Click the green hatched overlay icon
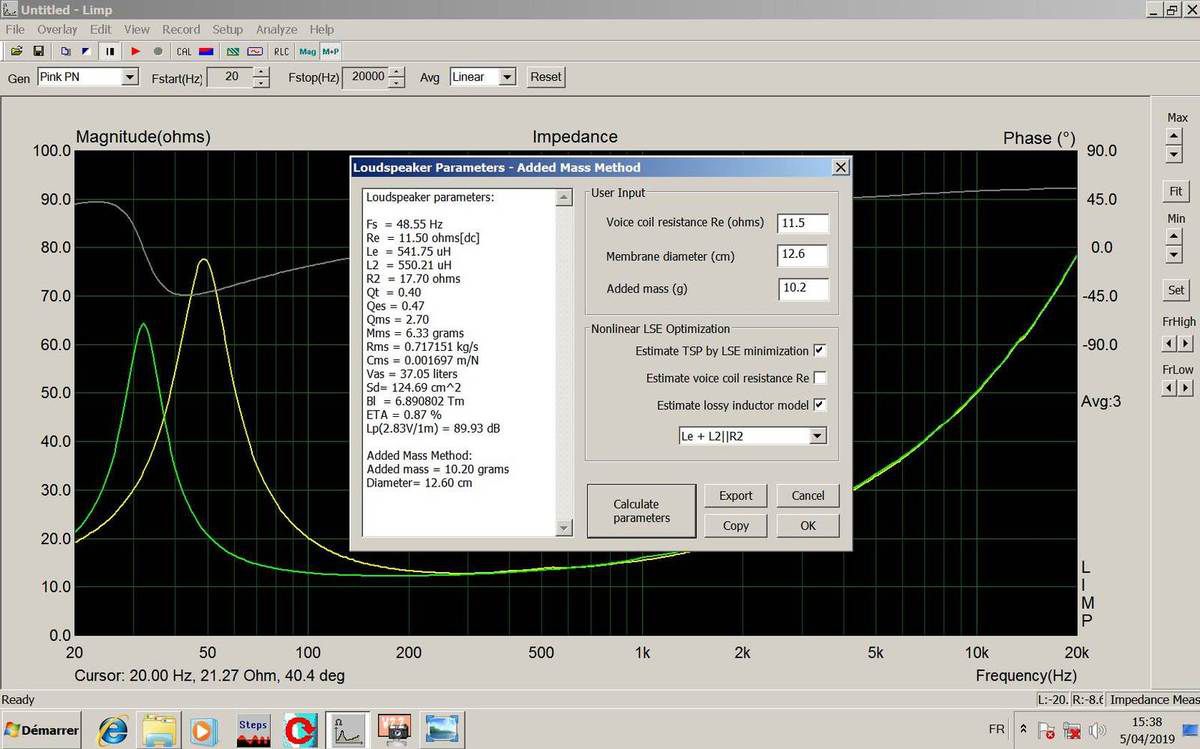The image size is (1200, 749). coord(233,51)
